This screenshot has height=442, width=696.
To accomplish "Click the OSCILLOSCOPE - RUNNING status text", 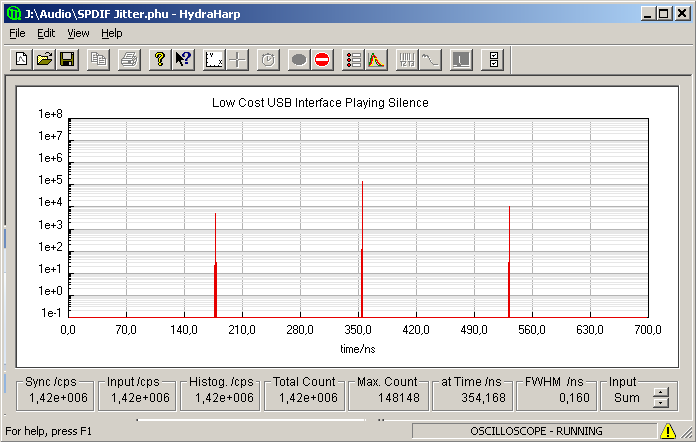I will 536,431.
